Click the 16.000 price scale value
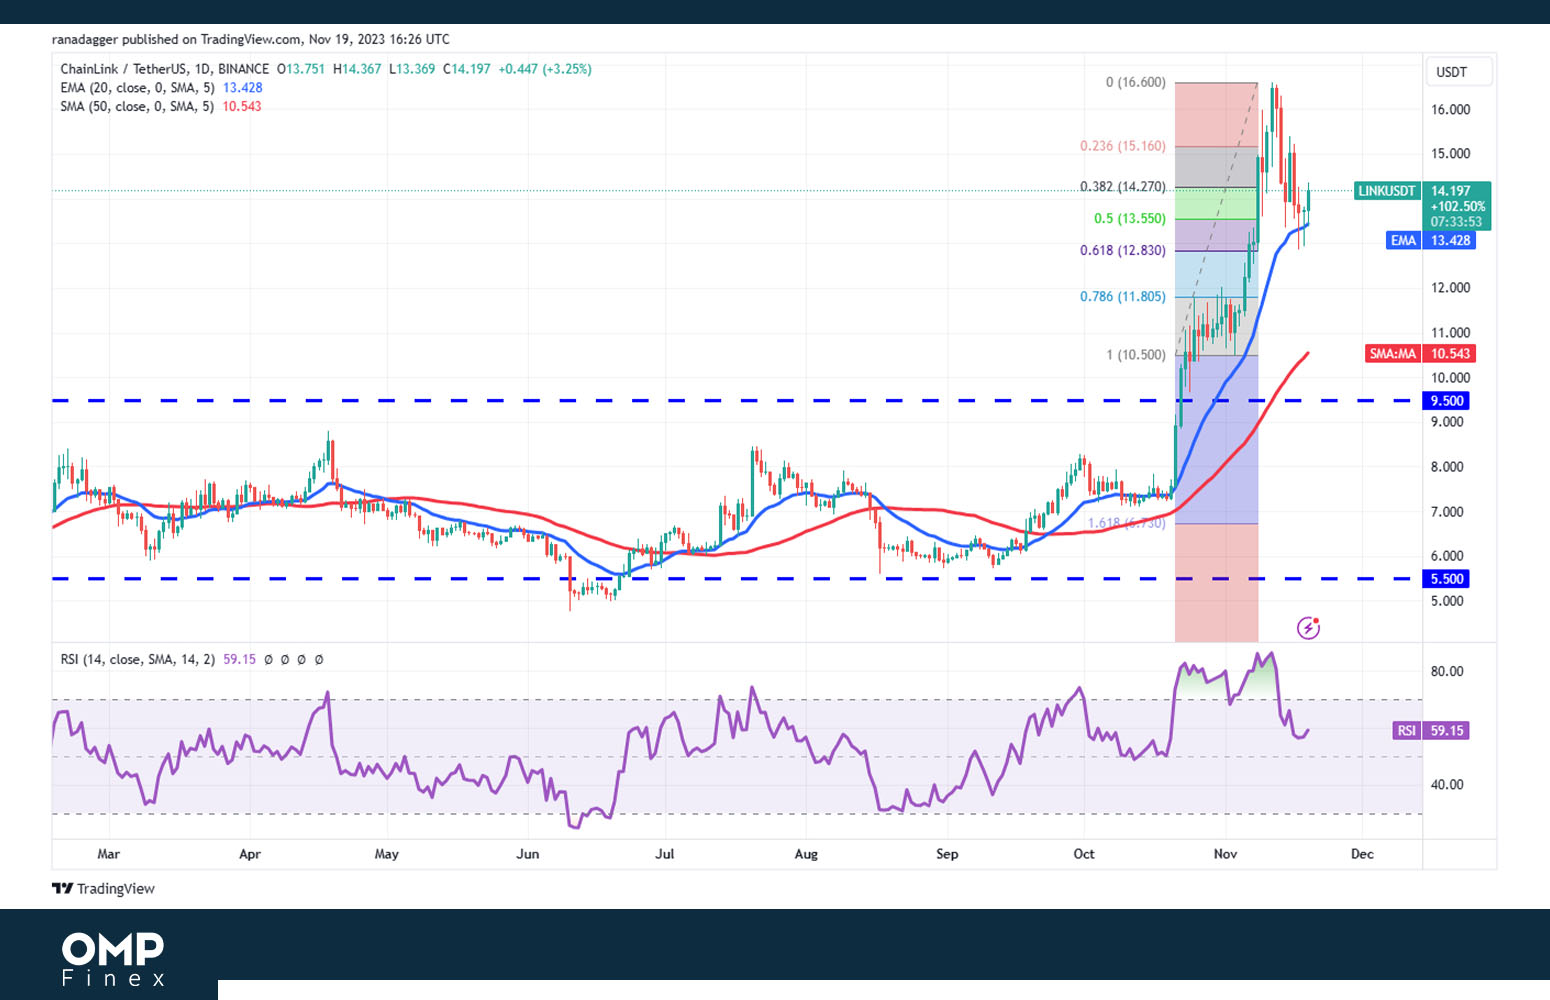 [x=1450, y=110]
